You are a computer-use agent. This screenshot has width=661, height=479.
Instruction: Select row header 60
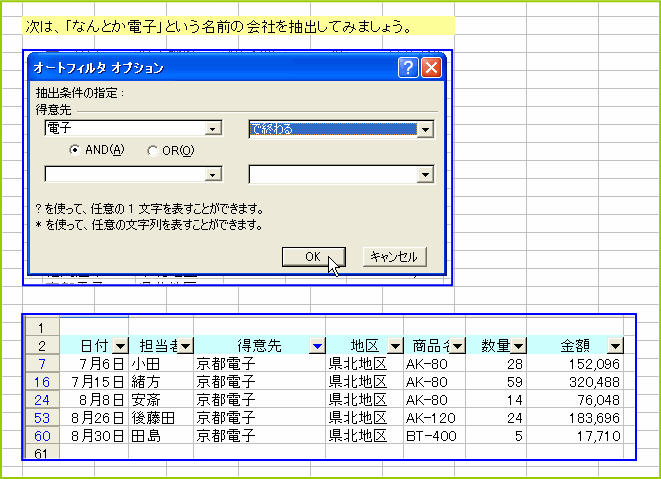click(x=42, y=436)
